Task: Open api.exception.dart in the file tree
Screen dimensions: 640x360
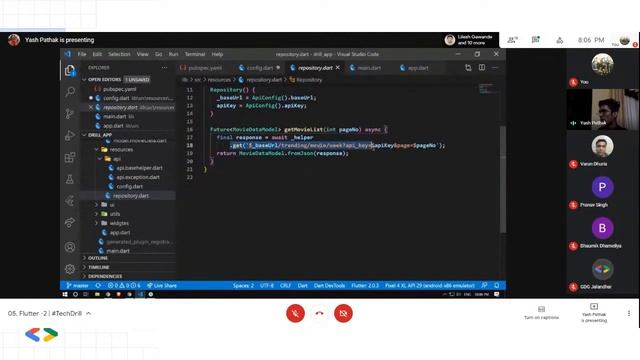Action: pos(138,177)
